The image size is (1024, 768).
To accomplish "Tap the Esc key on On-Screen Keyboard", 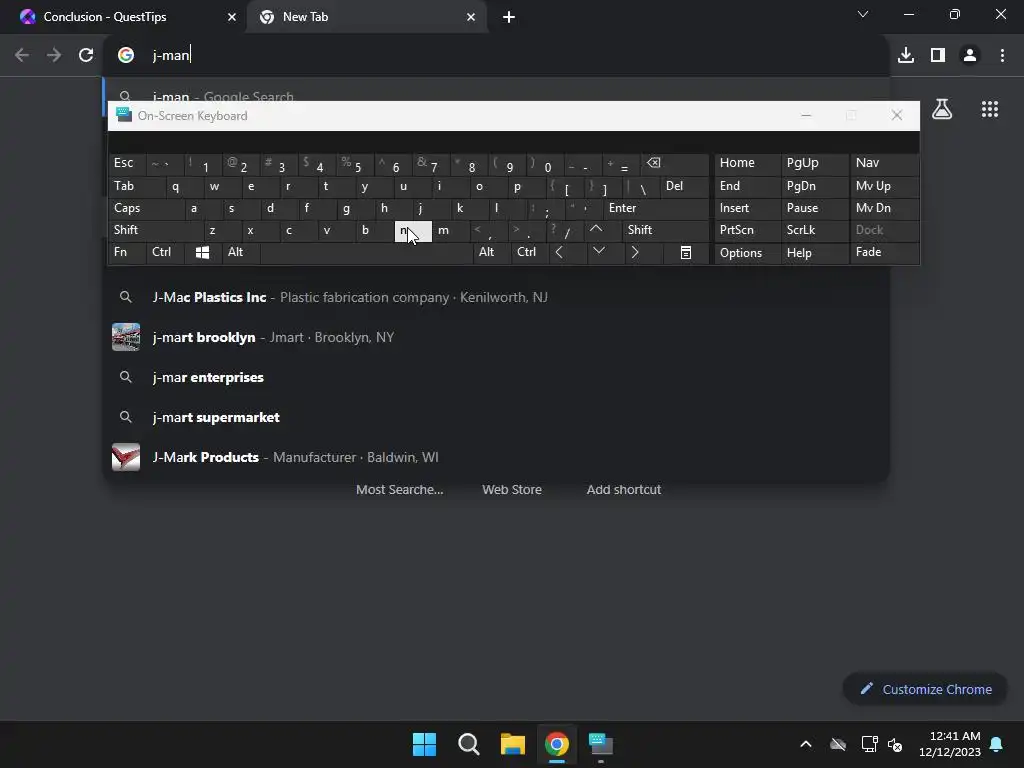I will (127, 163).
